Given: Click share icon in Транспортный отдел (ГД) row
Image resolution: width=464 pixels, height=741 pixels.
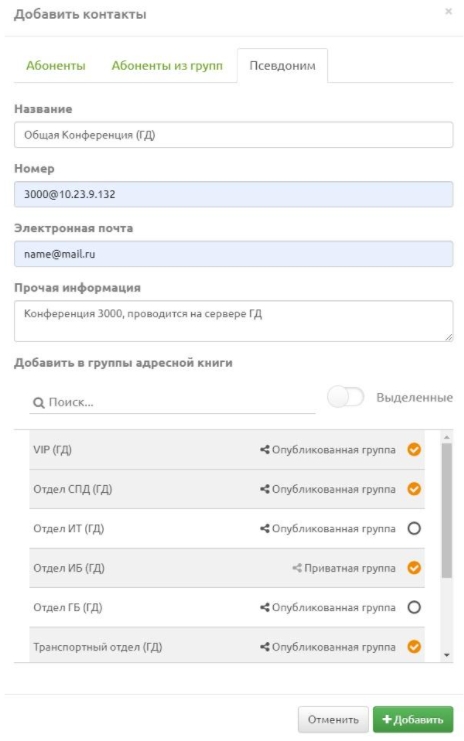Looking at the screenshot, I should (265, 646).
